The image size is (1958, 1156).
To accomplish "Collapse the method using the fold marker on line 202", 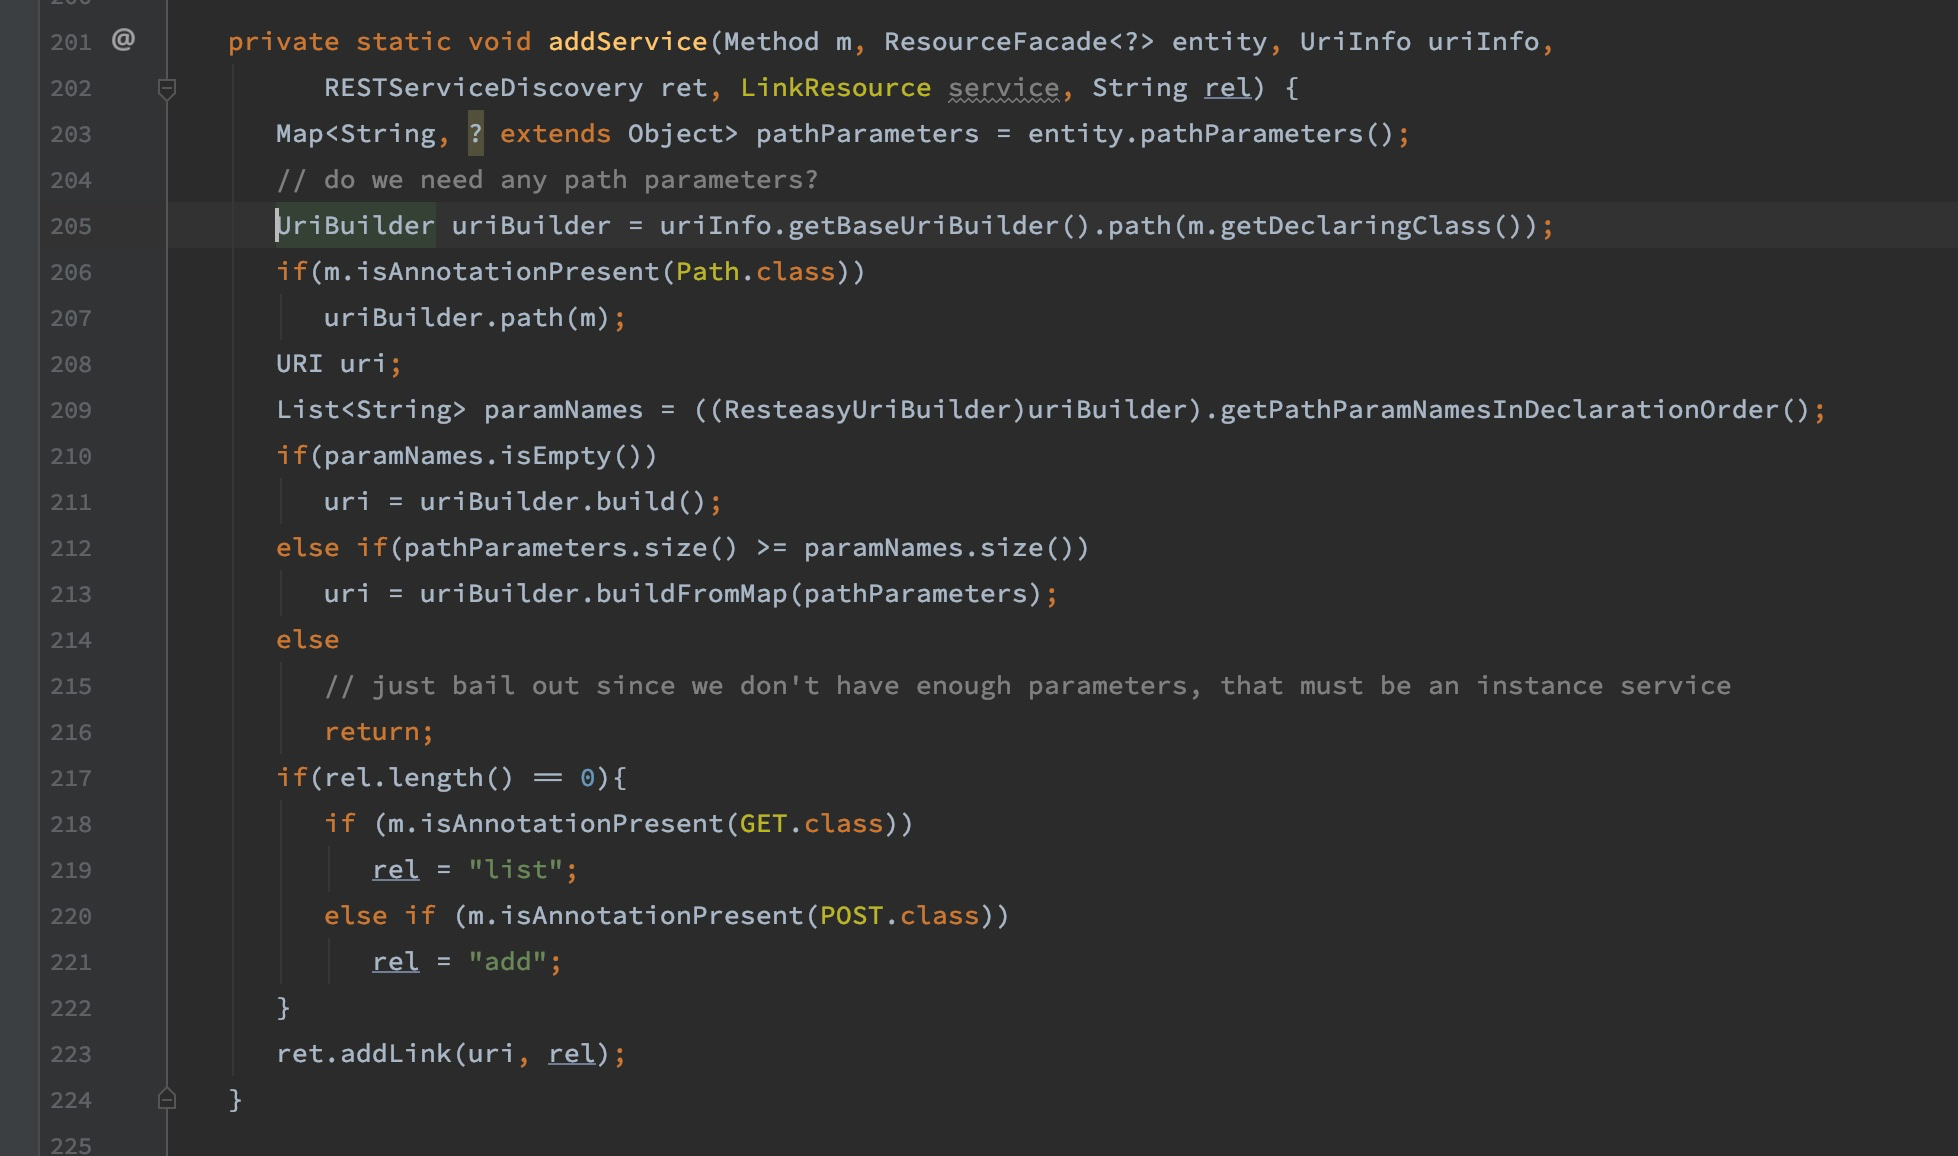I will point(167,89).
